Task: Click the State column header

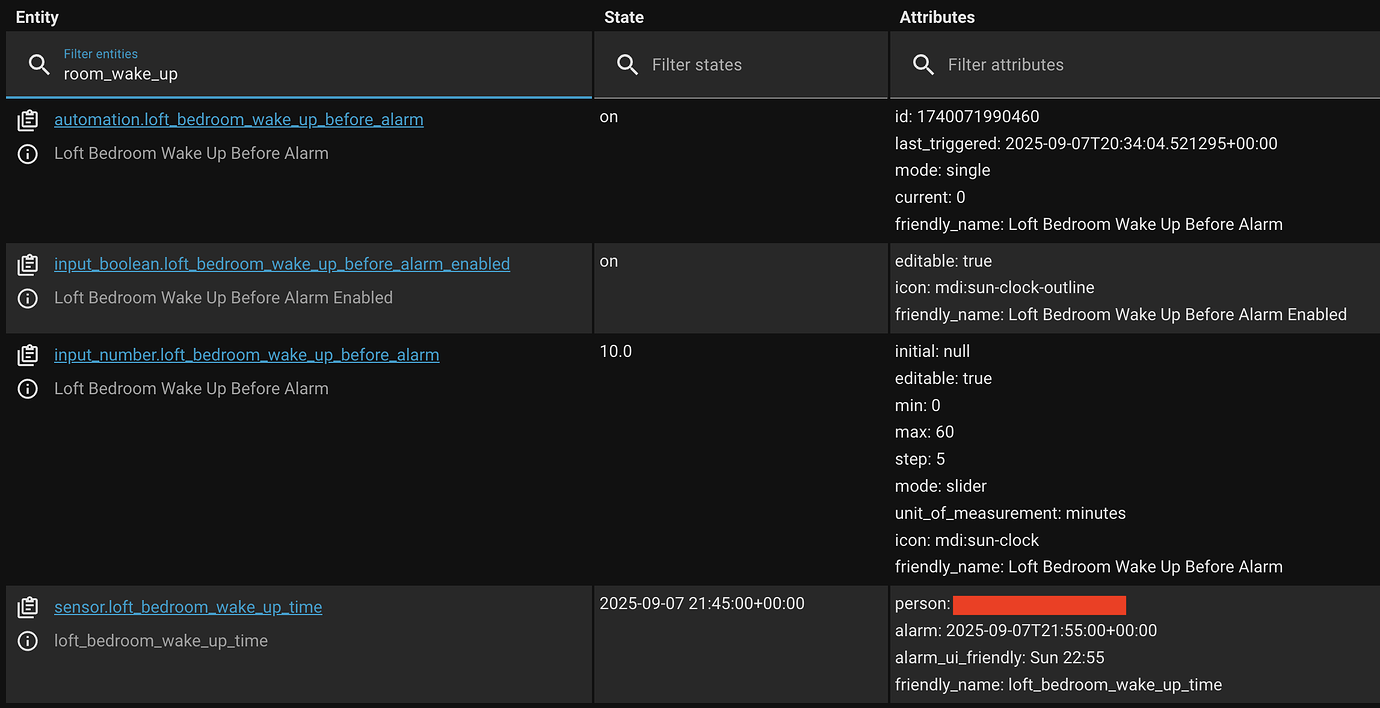Action: pos(623,16)
